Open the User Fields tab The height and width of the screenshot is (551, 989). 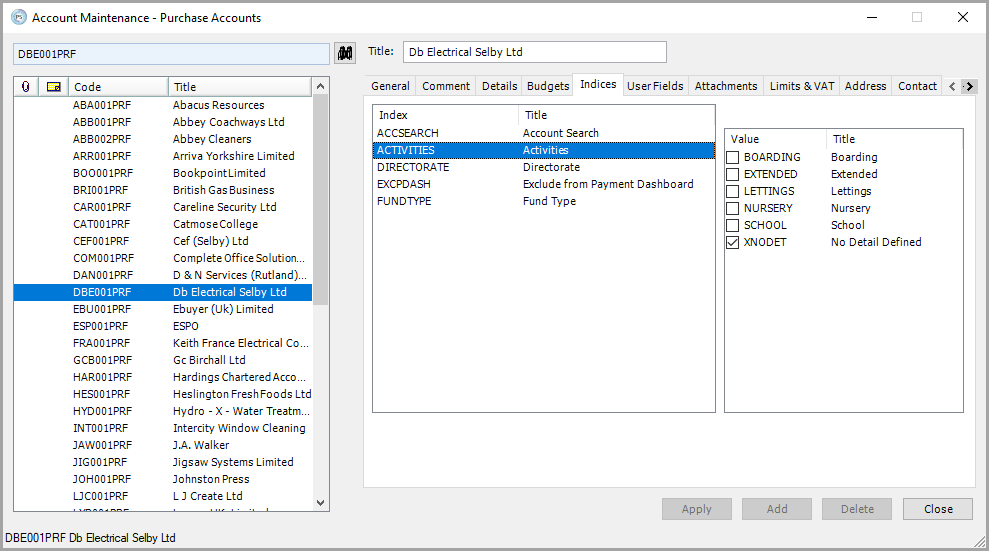coord(655,86)
